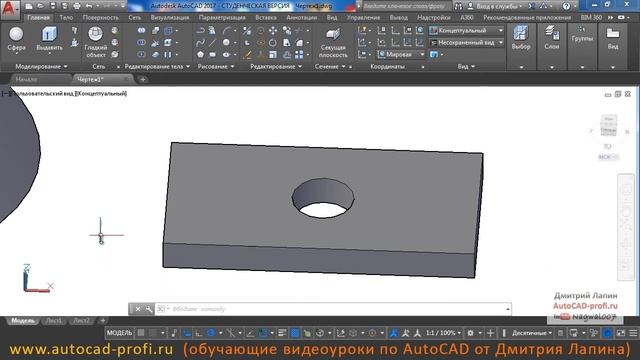
Task: Expand the Сечение panel
Action: coord(330,66)
